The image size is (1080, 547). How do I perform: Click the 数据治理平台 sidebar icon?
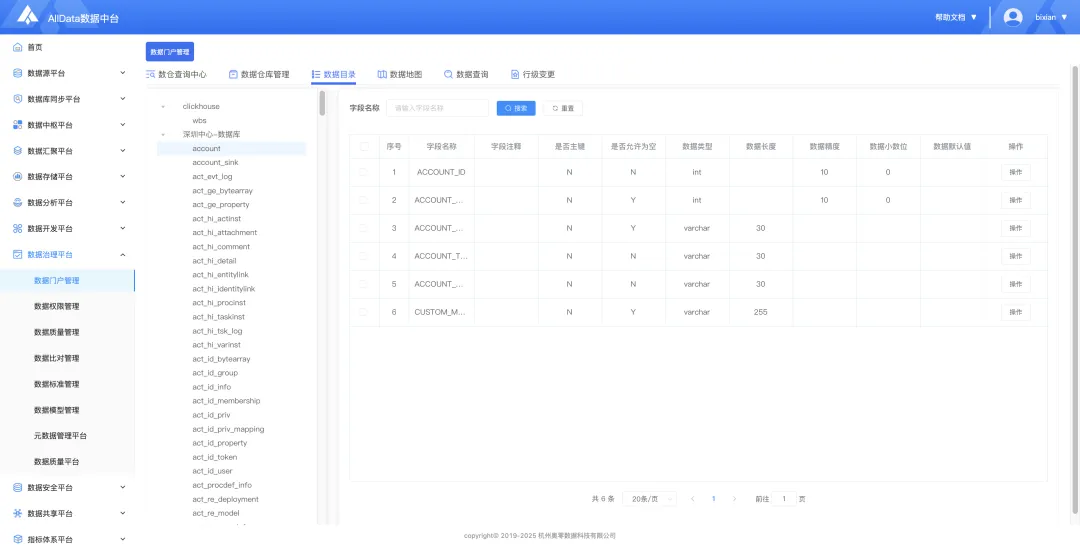pyautogui.click(x=18, y=254)
